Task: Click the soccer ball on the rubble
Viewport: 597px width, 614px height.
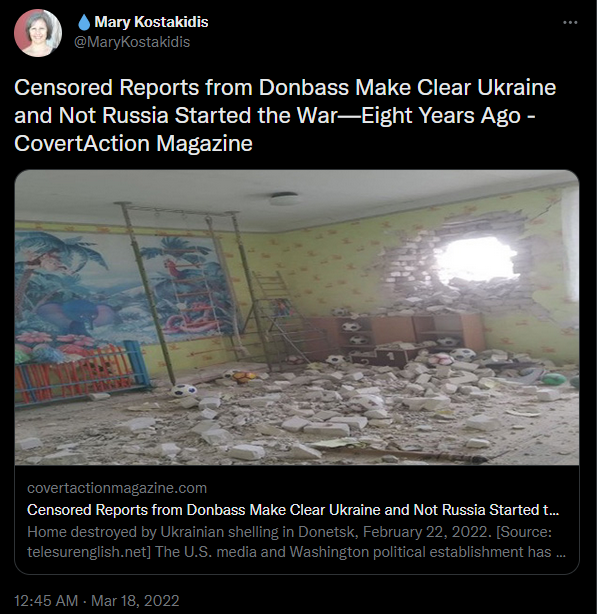Action: click(x=184, y=390)
